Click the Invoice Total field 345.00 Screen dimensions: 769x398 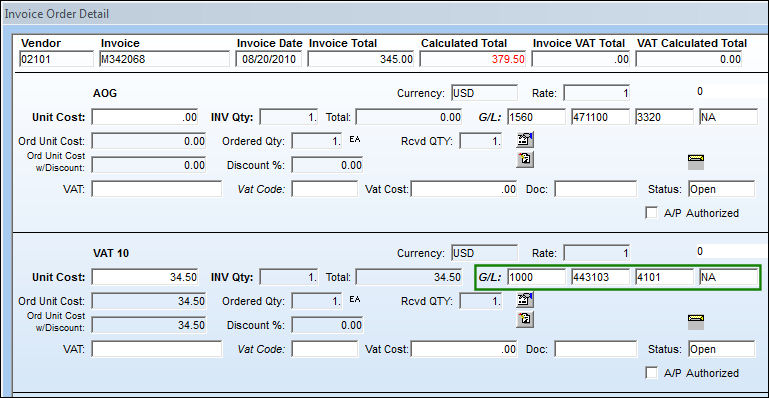360,59
